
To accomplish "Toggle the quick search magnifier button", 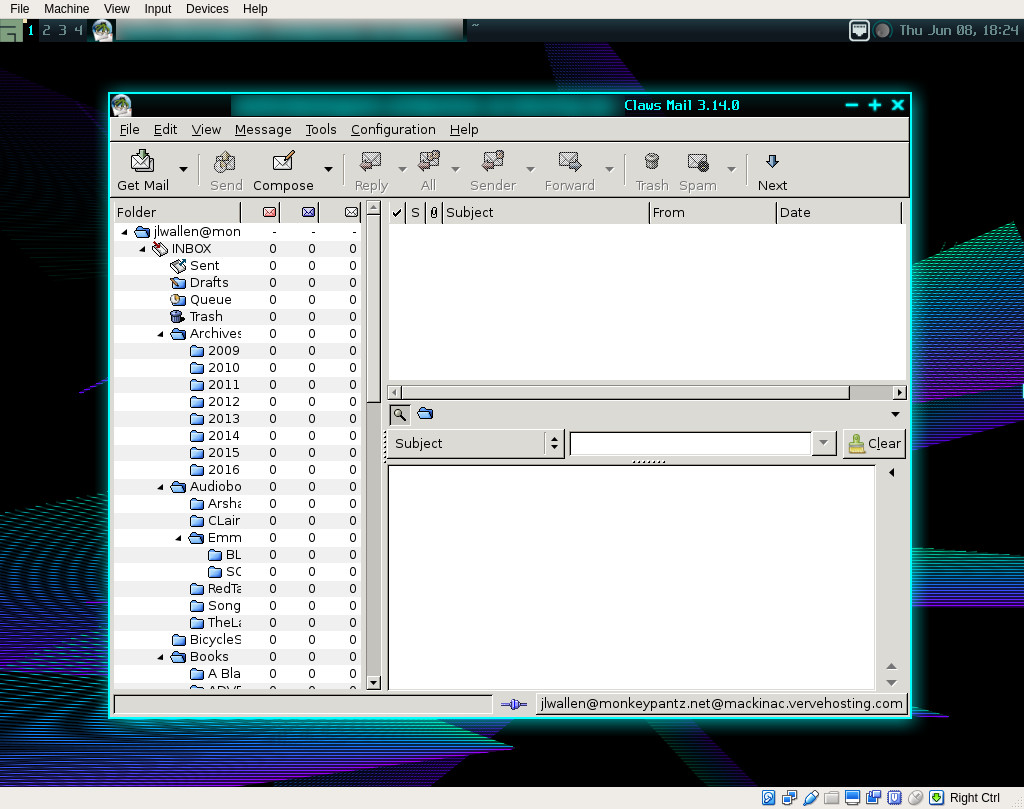I will pos(399,414).
